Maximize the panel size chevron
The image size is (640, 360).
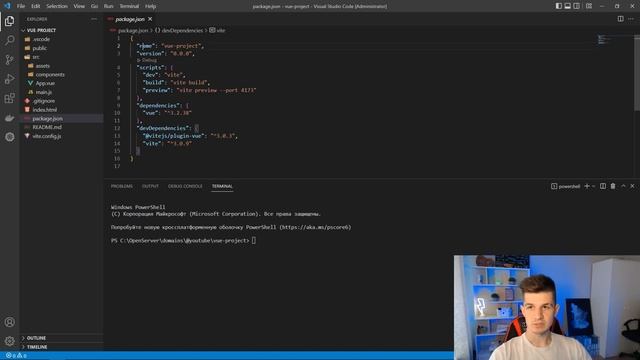[x=623, y=186]
